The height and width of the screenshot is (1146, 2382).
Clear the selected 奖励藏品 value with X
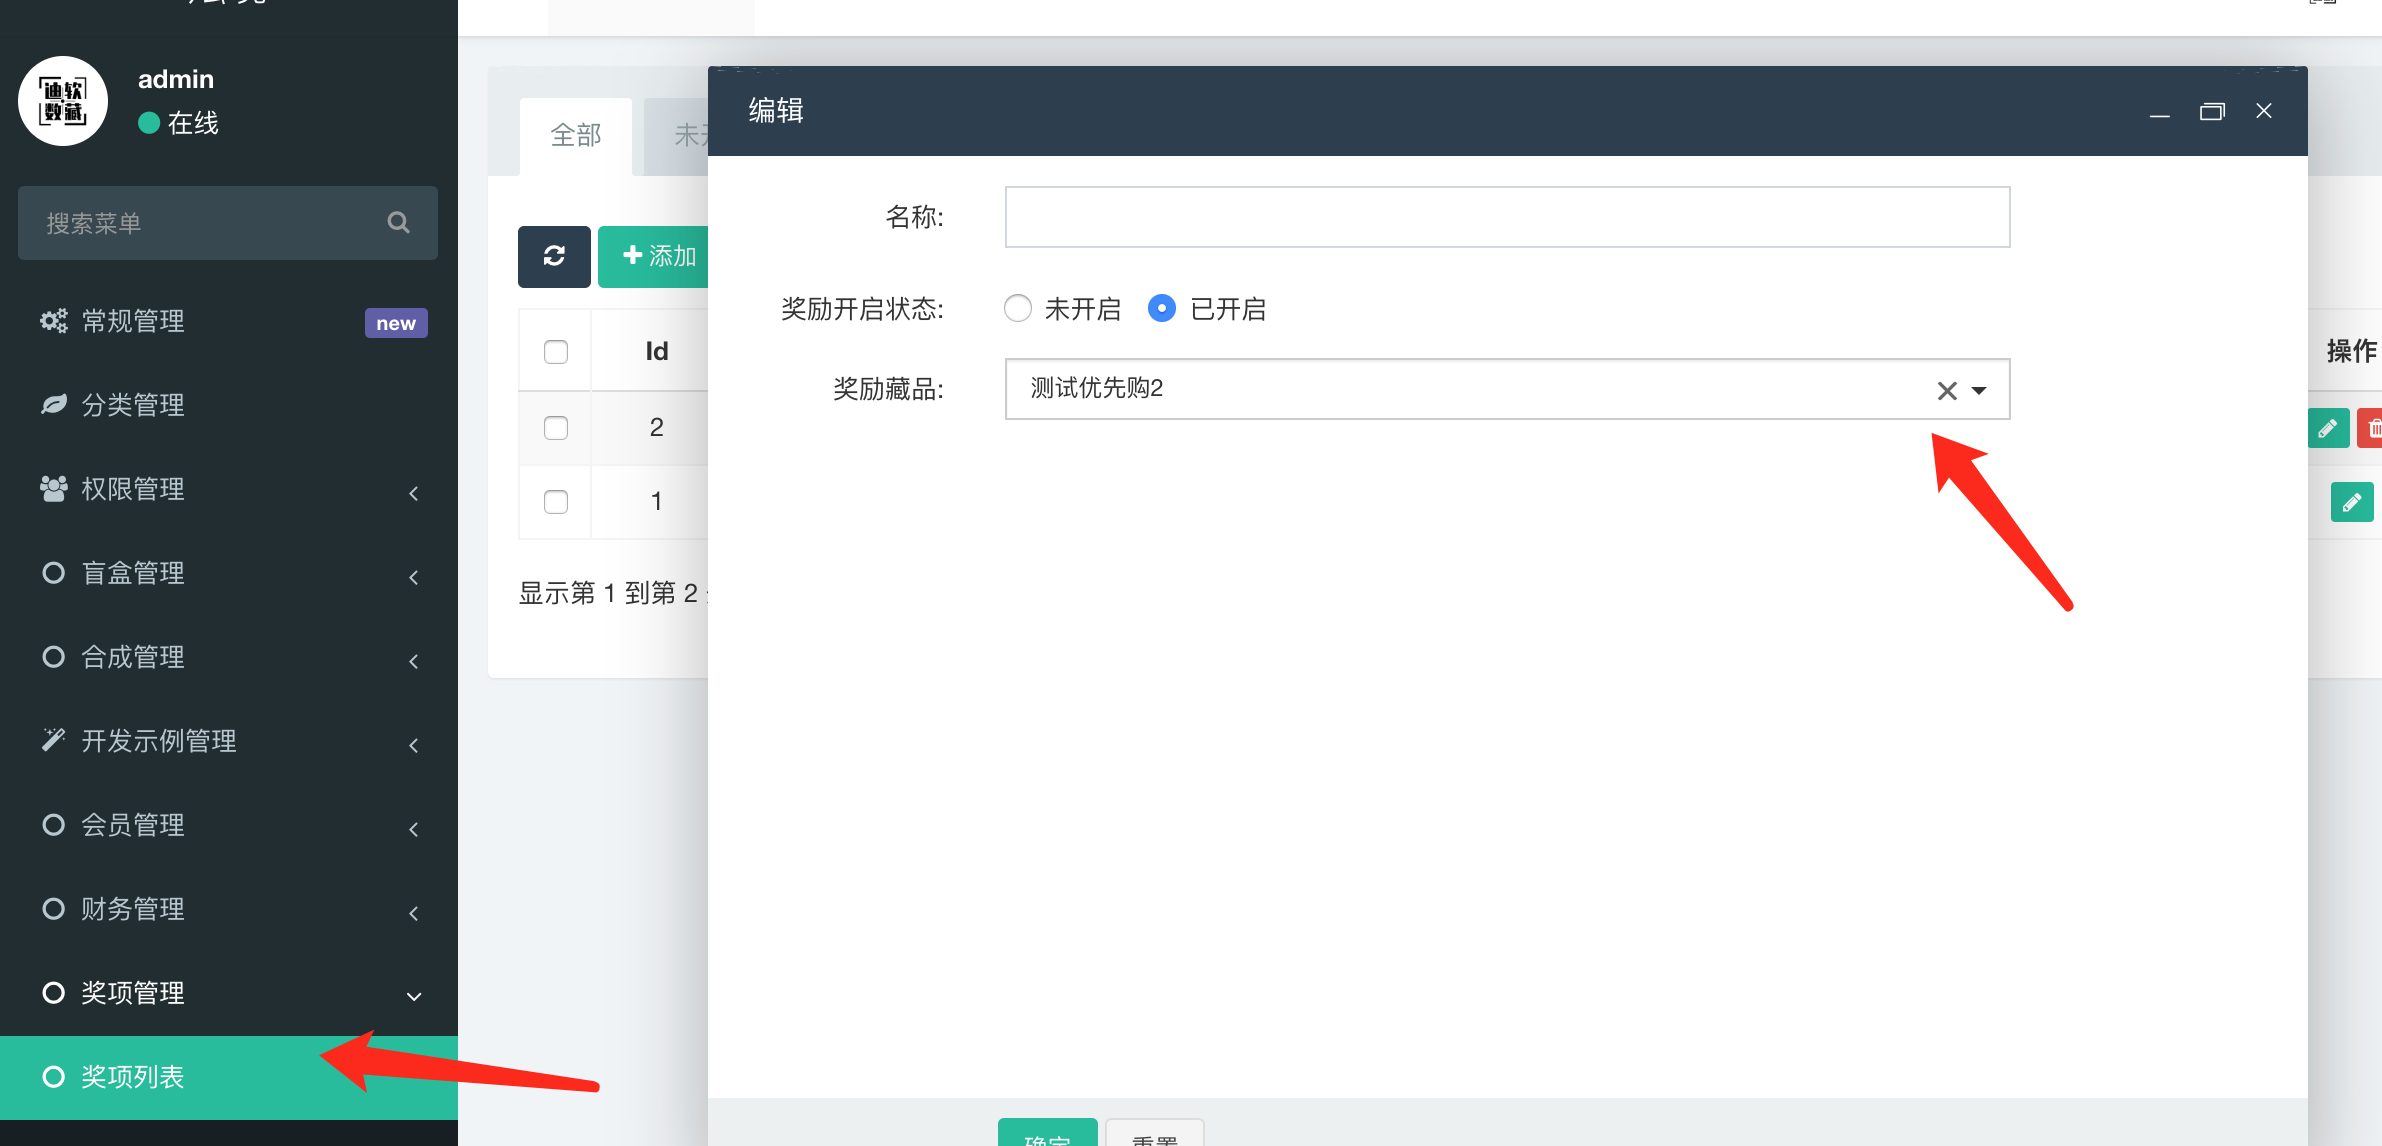(x=1946, y=391)
